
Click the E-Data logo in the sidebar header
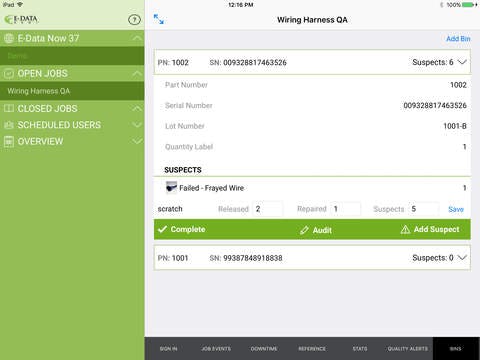pos(22,19)
